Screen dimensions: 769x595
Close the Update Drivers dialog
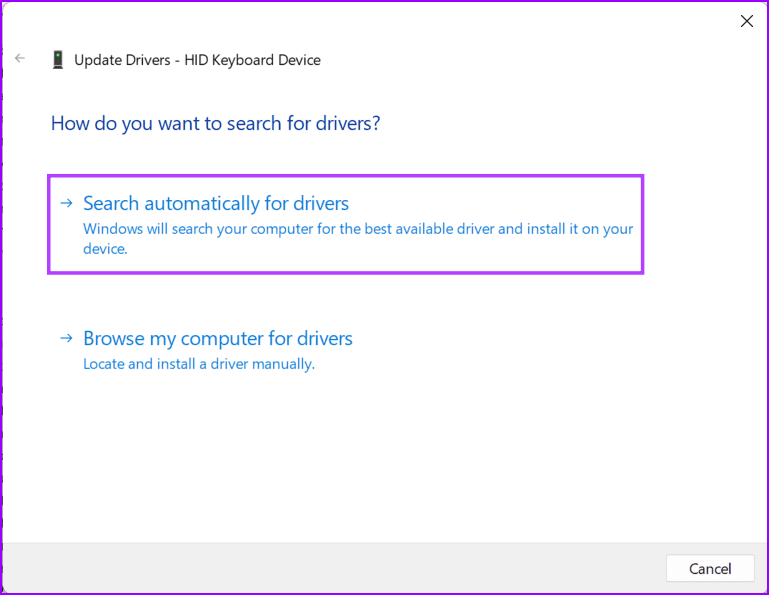point(746,21)
